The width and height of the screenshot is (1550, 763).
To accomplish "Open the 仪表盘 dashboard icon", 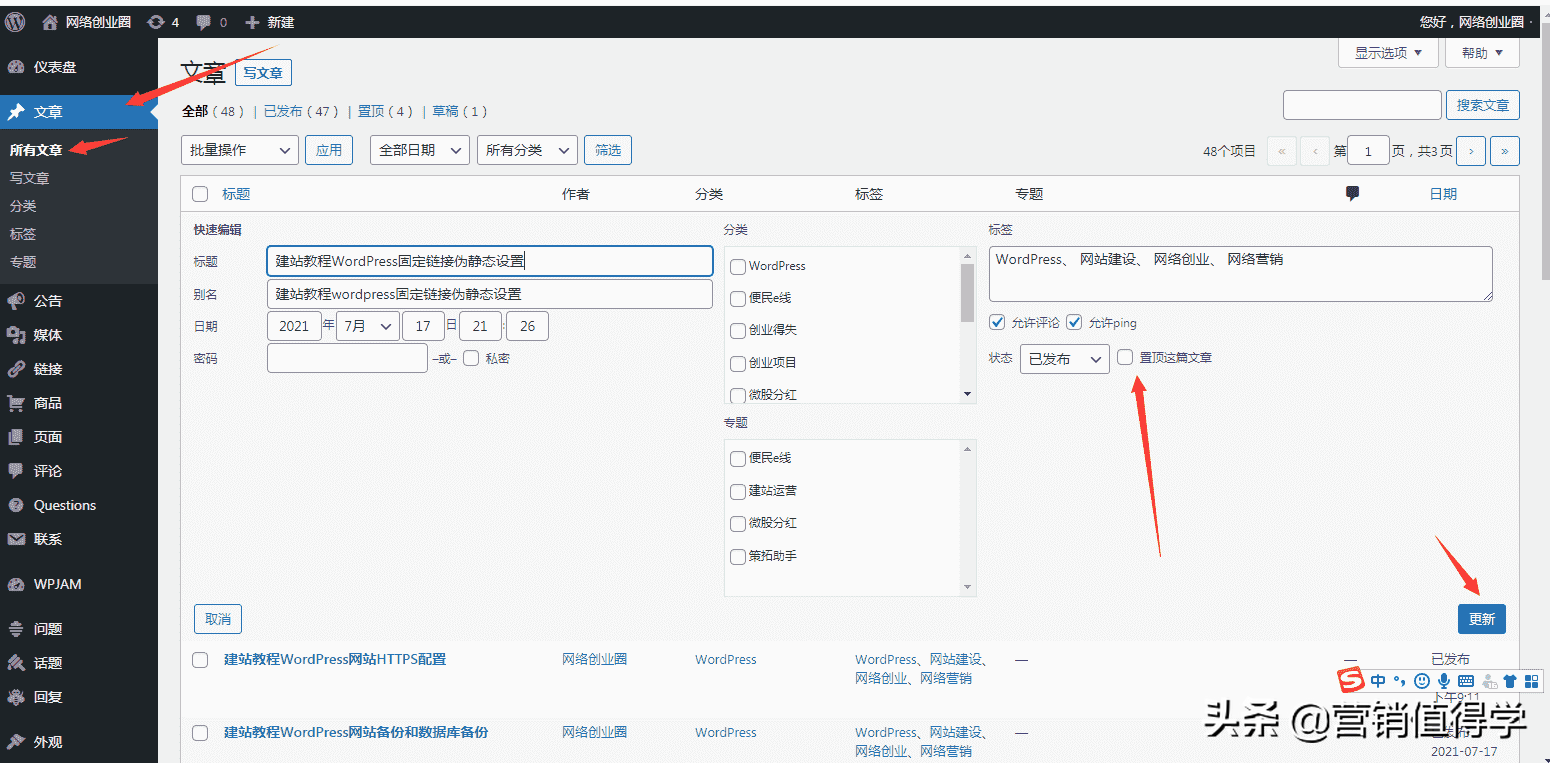I will pyautogui.click(x=16, y=67).
